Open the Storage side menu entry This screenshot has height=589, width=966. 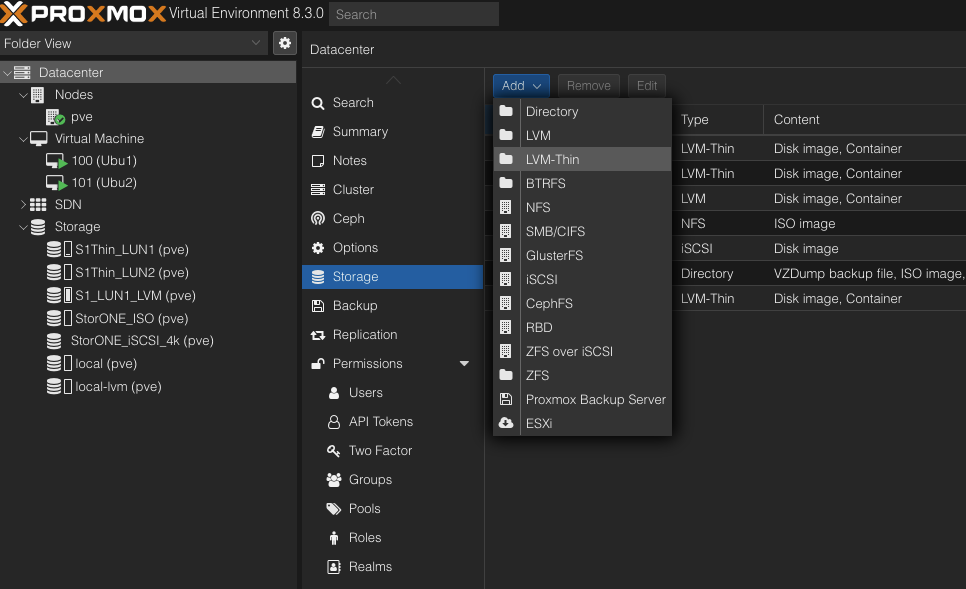point(392,277)
